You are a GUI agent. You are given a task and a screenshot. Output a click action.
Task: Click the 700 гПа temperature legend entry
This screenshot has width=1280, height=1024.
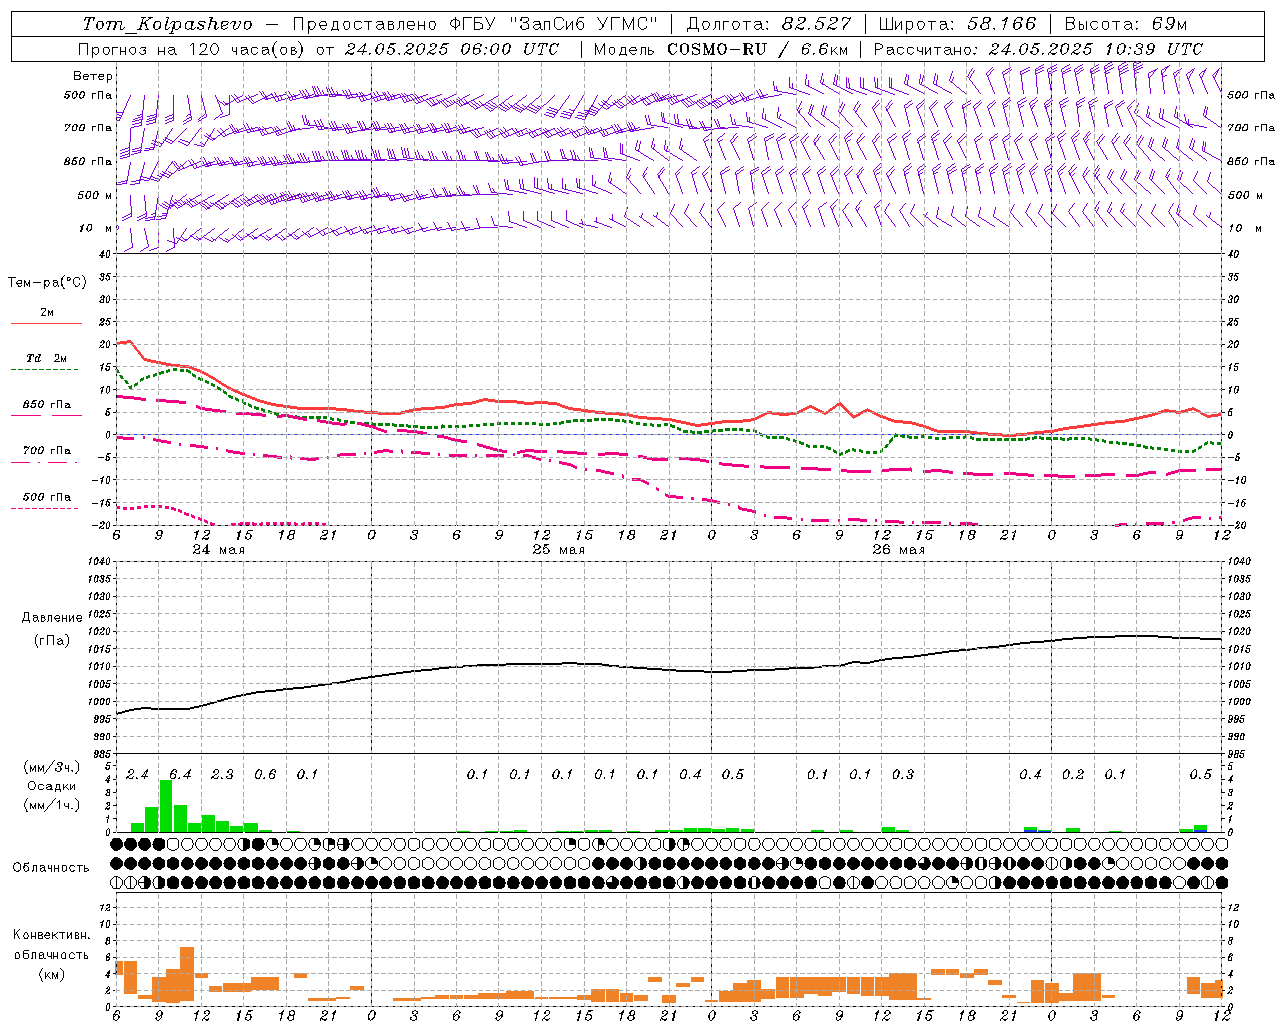click(x=46, y=450)
